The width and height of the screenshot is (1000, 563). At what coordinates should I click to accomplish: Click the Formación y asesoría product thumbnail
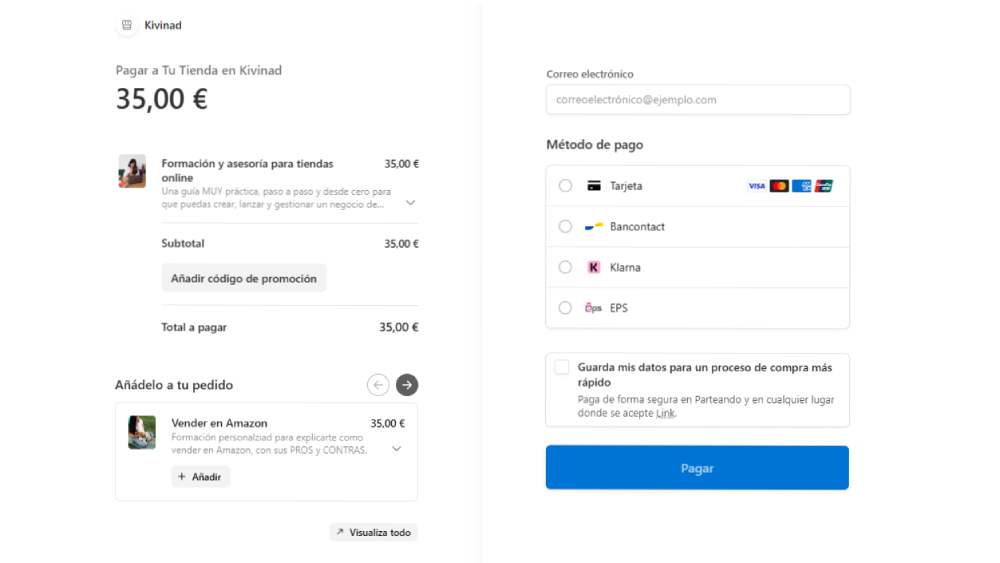(x=132, y=171)
